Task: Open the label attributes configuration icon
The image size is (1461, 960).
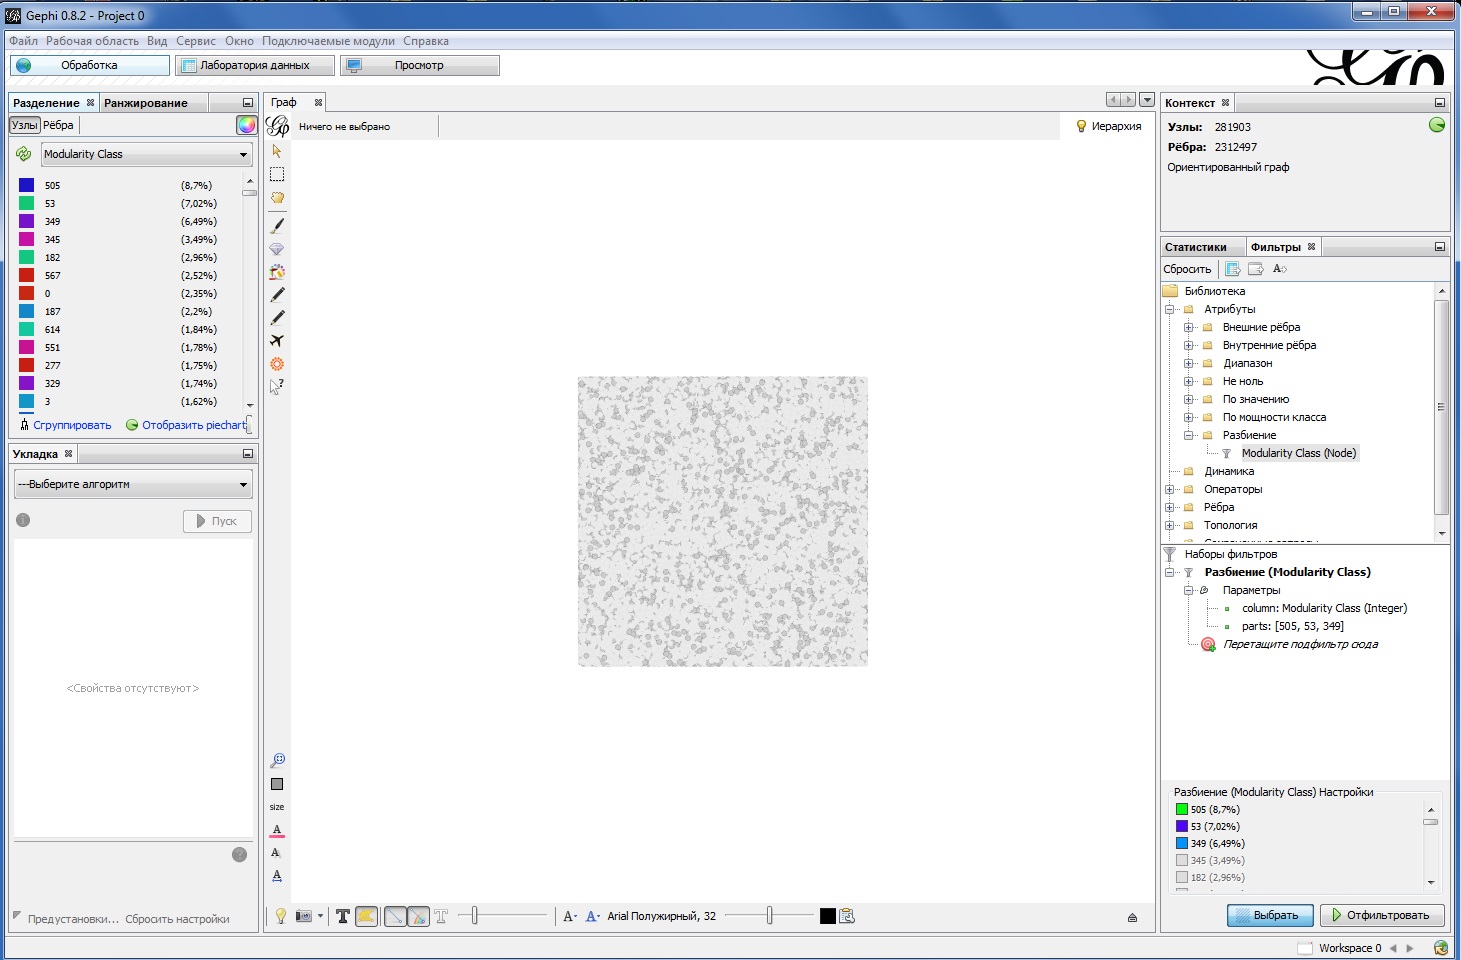Action: click(847, 916)
